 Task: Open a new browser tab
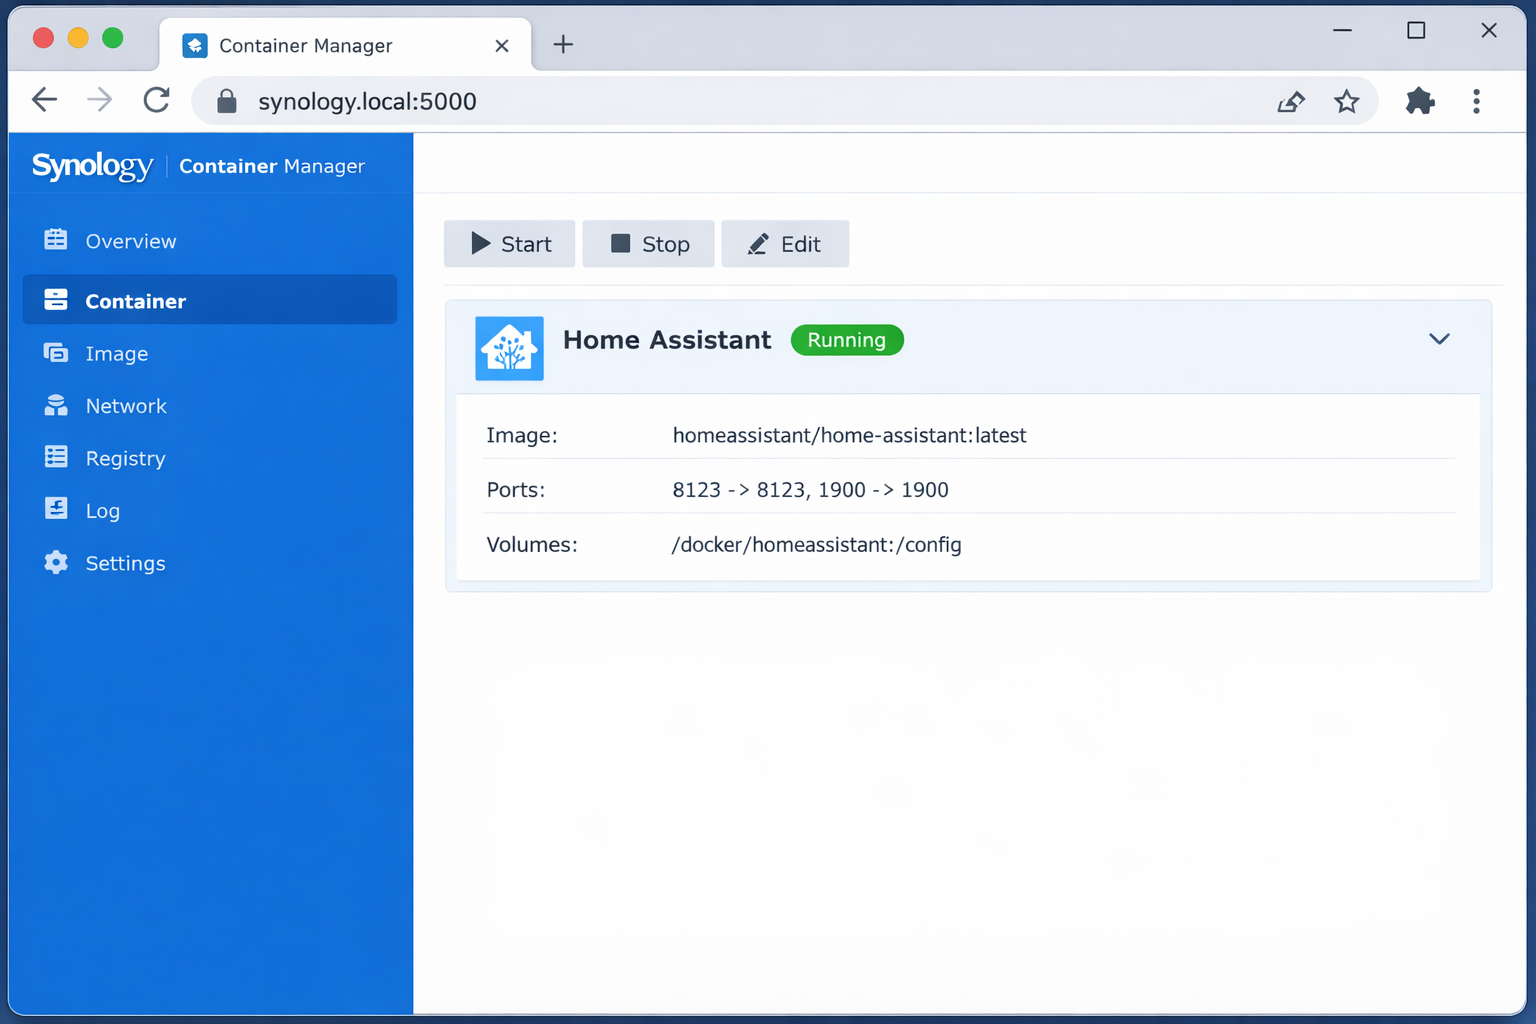pyautogui.click(x=563, y=44)
